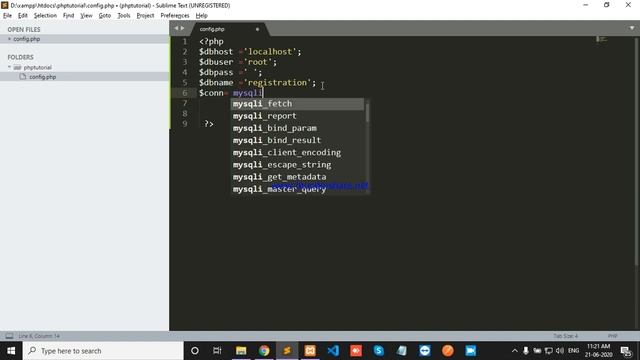Open Sublime Text from the taskbar
This screenshot has height=360, width=640.
pyautogui.click(x=287, y=351)
